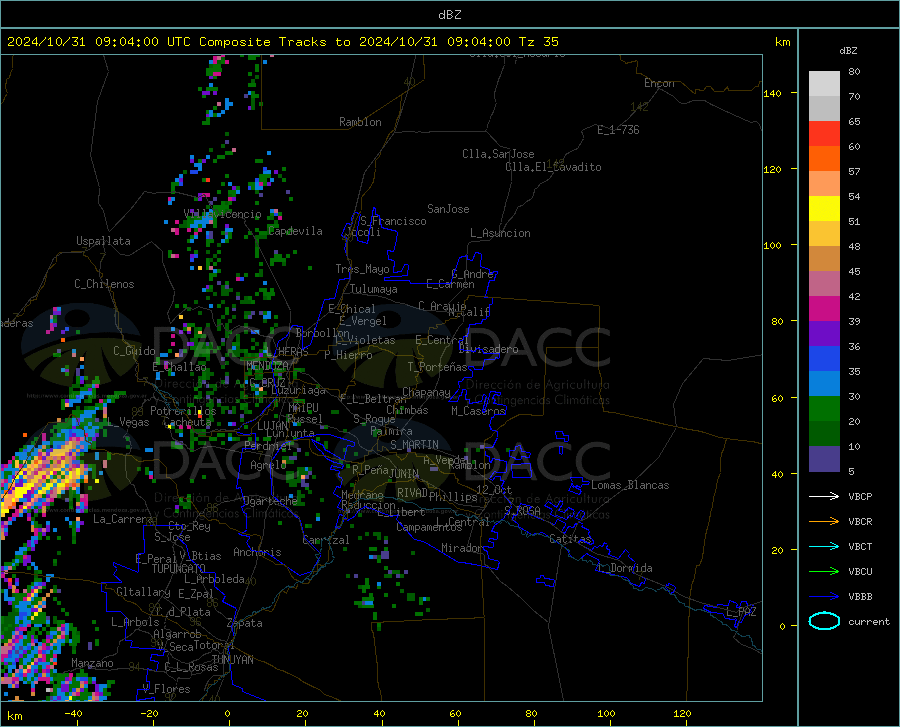The width and height of the screenshot is (900, 727).
Task: Click the Uspallata place label on map
Action: coord(103,242)
